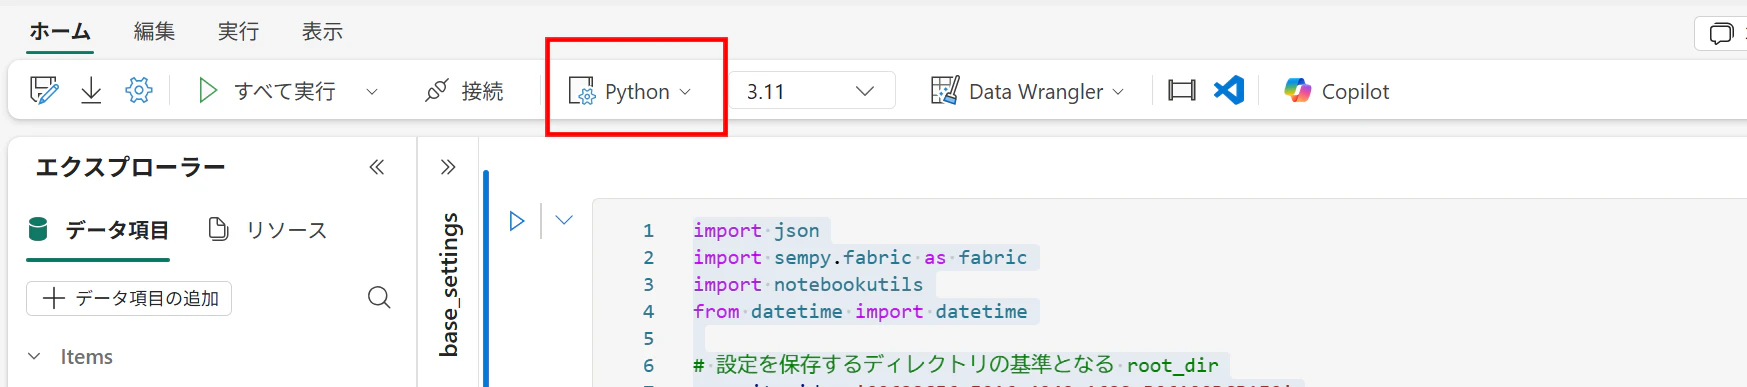This screenshot has width=1747, height=387.
Task: Click the データ項目の追加 button
Action: [x=129, y=298]
